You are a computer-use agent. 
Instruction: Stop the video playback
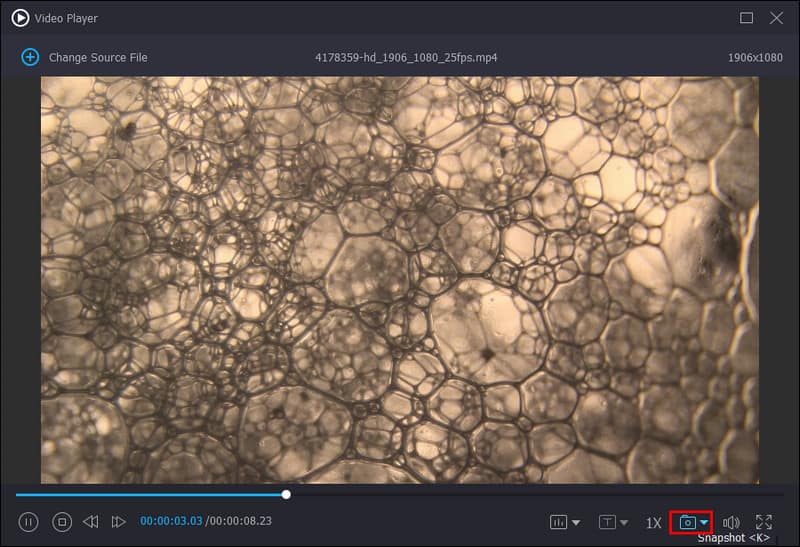coord(62,521)
